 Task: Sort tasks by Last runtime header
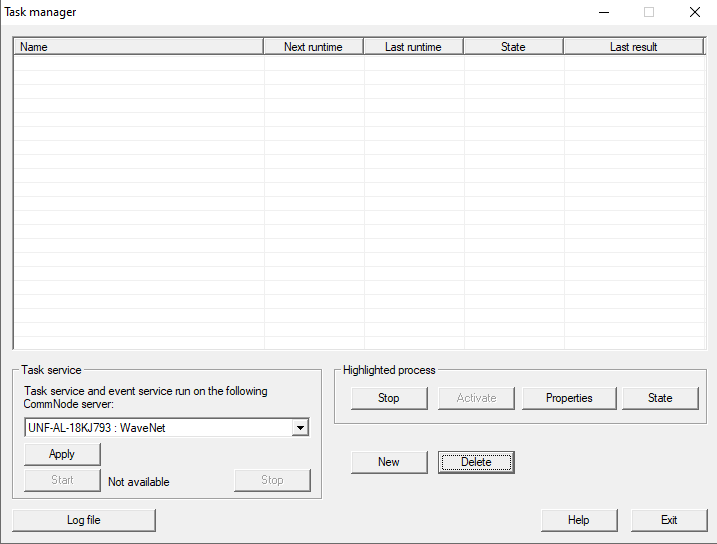(x=413, y=47)
